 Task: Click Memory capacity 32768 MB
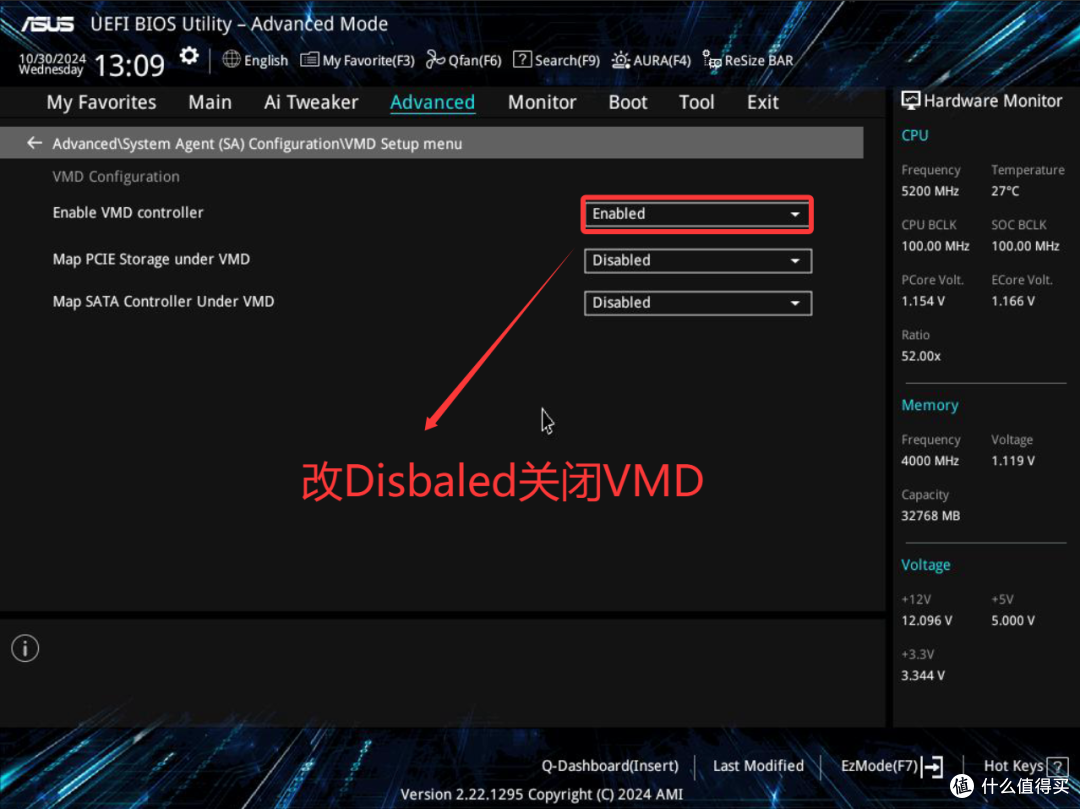(x=931, y=516)
